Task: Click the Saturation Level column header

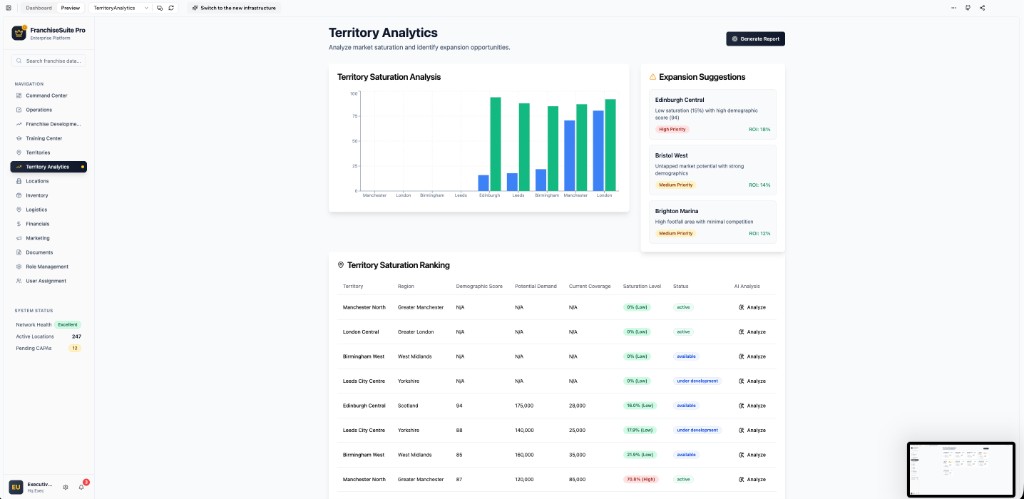Action: (x=642, y=287)
